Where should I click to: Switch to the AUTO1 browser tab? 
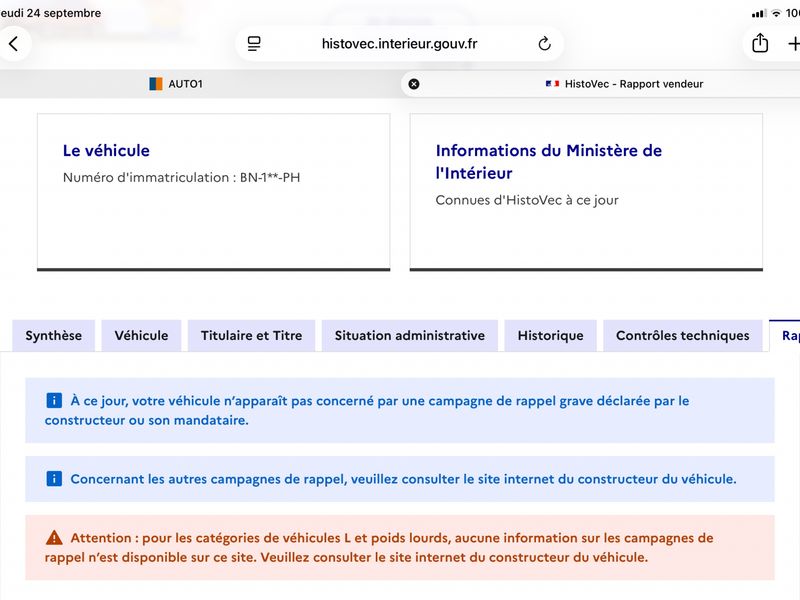[176, 84]
